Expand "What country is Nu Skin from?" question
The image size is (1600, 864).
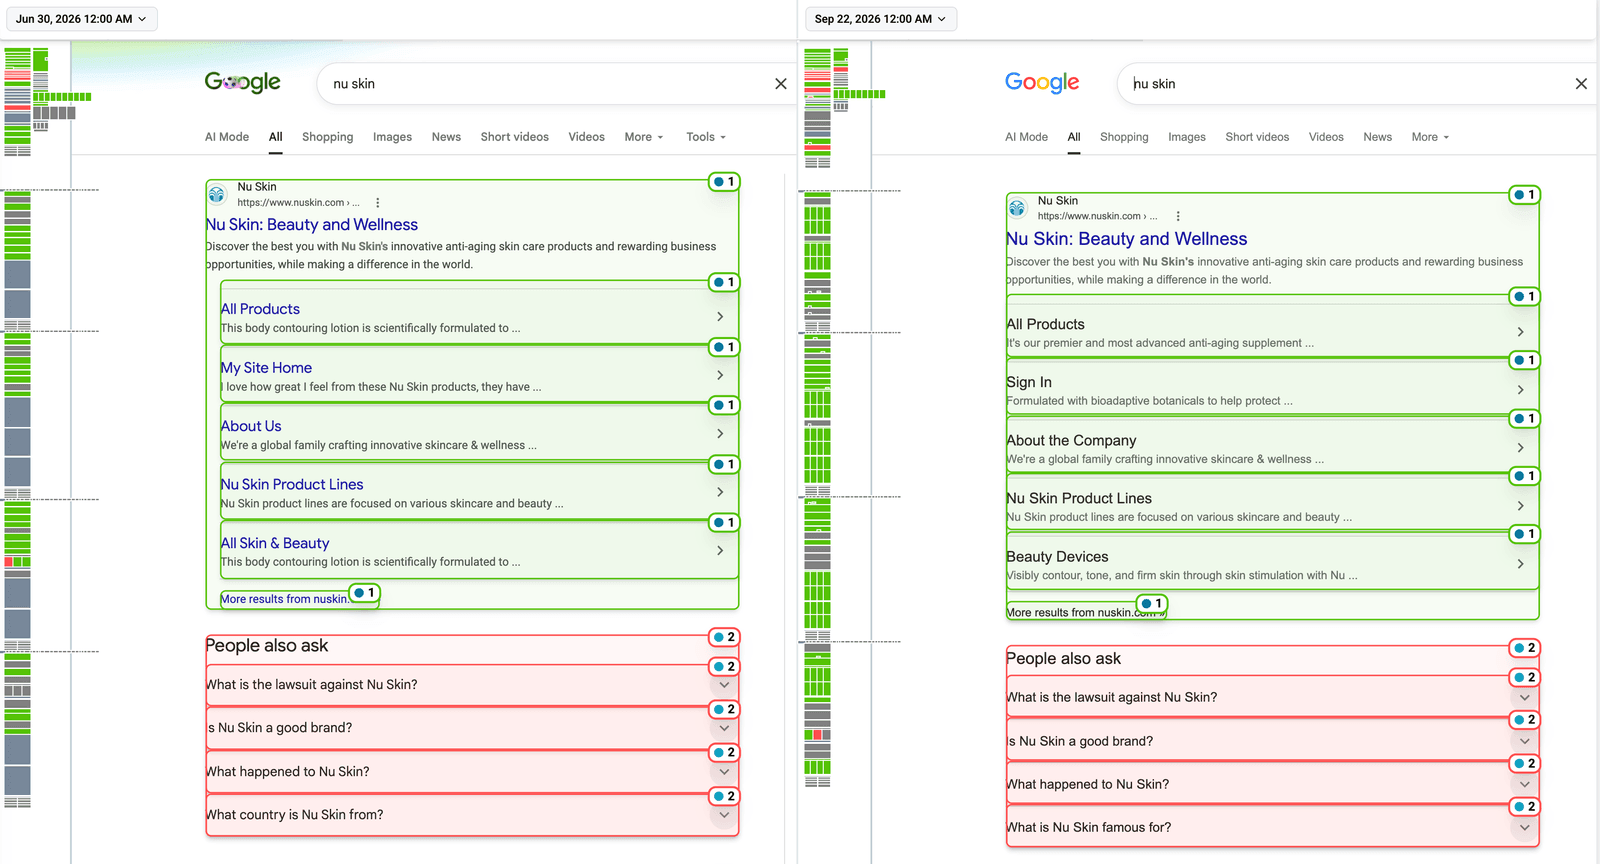472,815
